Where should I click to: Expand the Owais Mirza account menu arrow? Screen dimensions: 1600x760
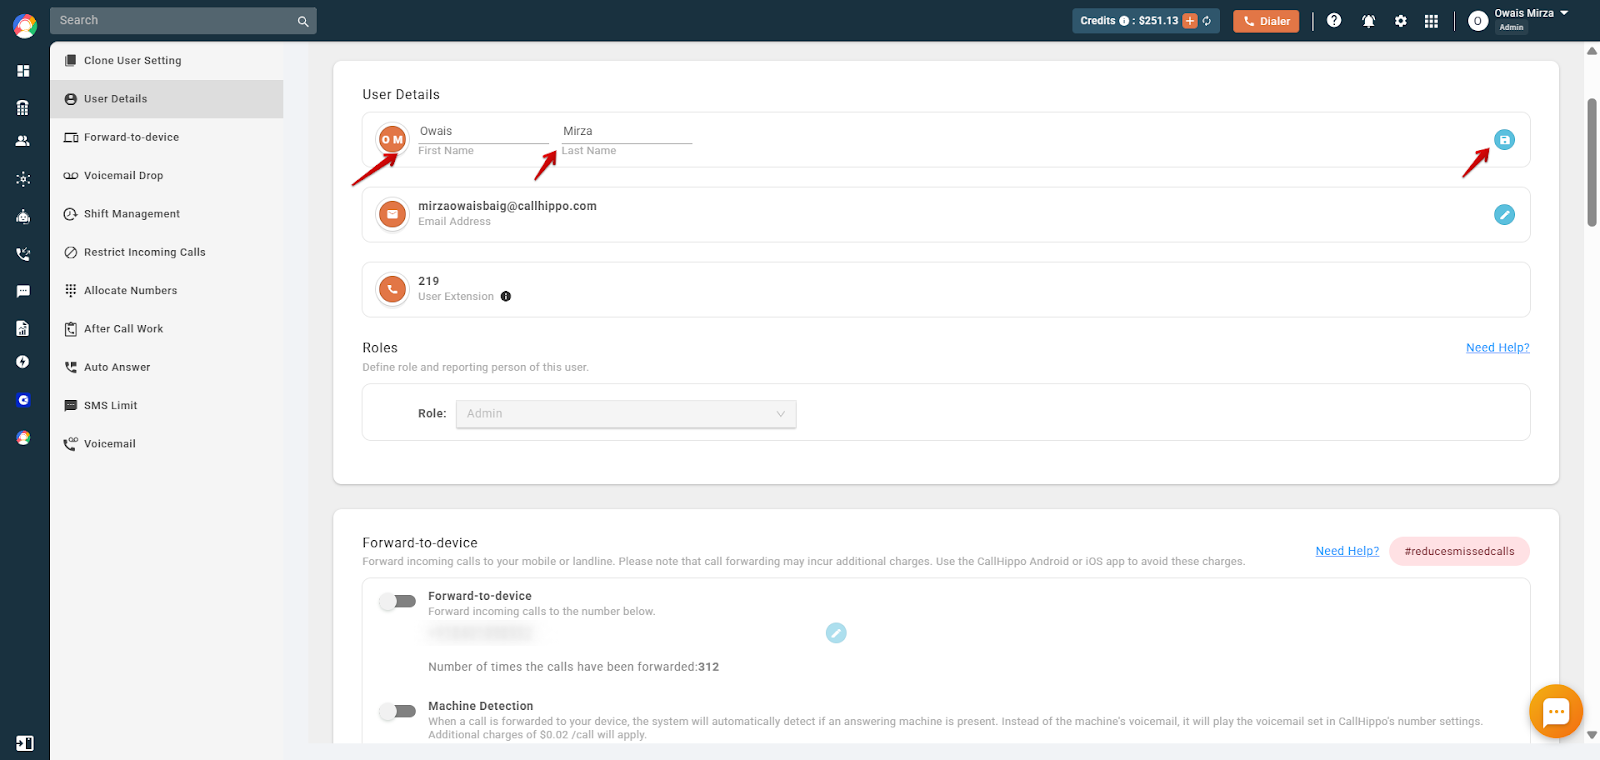pyautogui.click(x=1564, y=13)
